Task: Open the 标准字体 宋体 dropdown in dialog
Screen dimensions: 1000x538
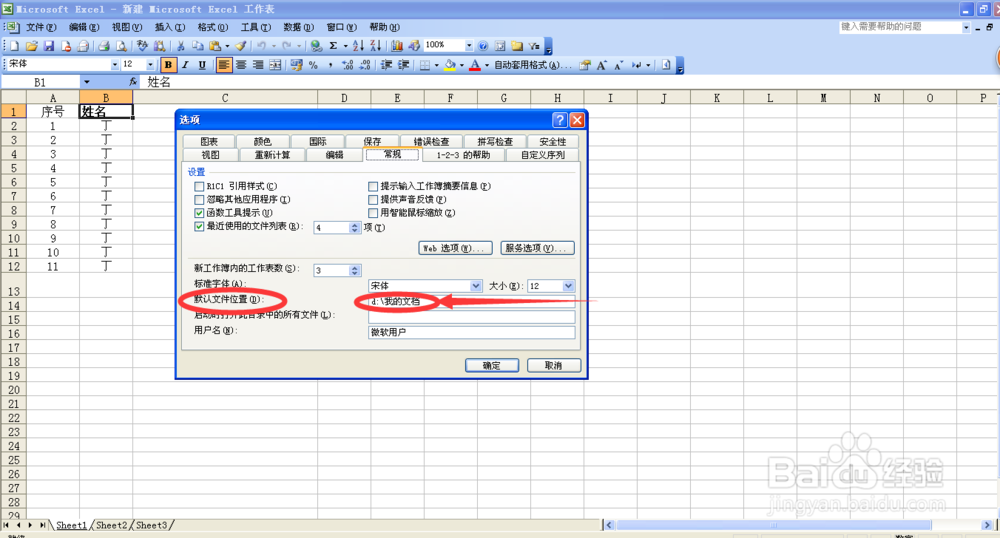Action: [x=476, y=286]
